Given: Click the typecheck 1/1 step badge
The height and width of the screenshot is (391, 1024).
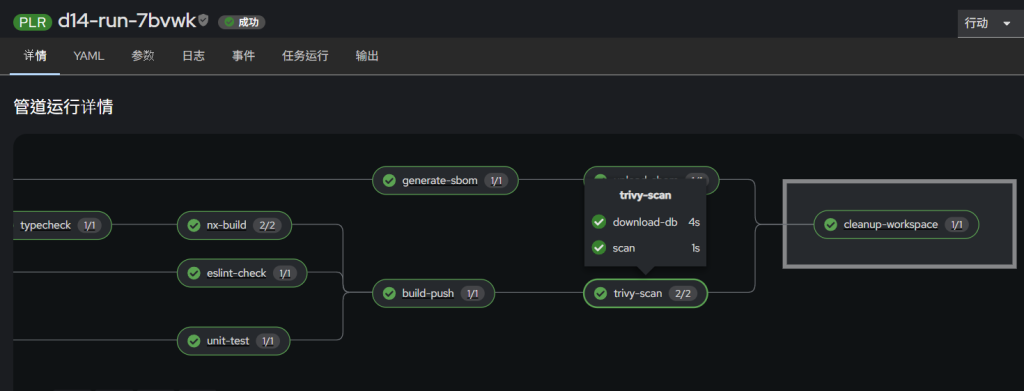Looking at the screenshot, I should click(89, 225).
